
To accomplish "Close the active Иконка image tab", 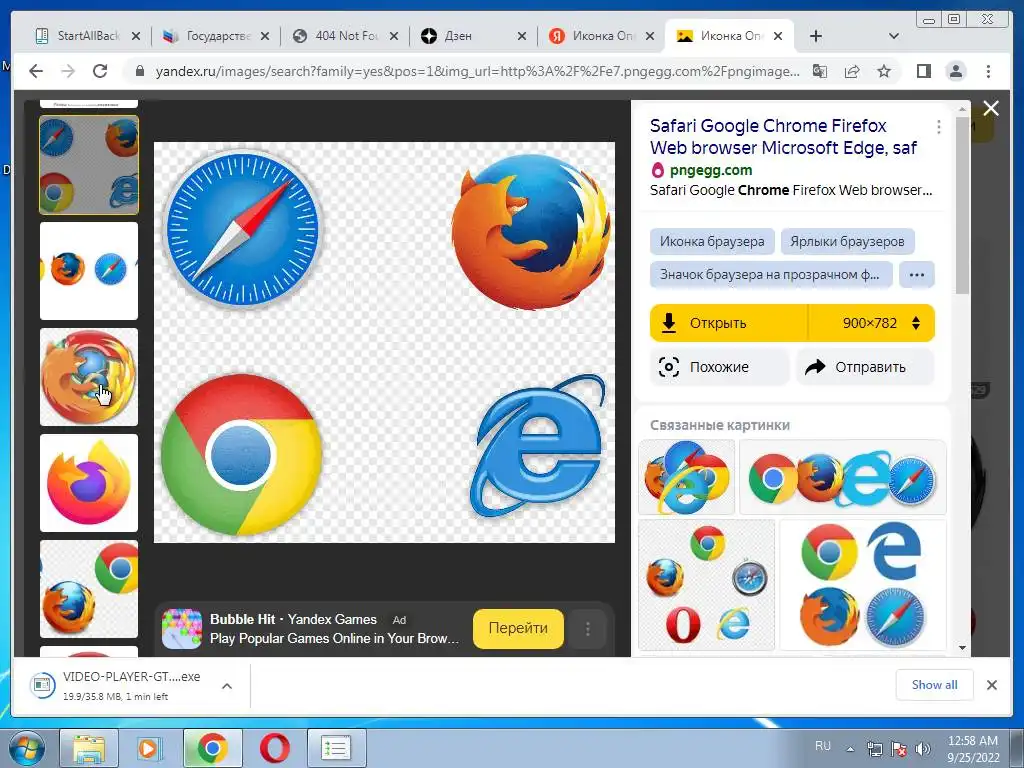I will [x=778, y=36].
